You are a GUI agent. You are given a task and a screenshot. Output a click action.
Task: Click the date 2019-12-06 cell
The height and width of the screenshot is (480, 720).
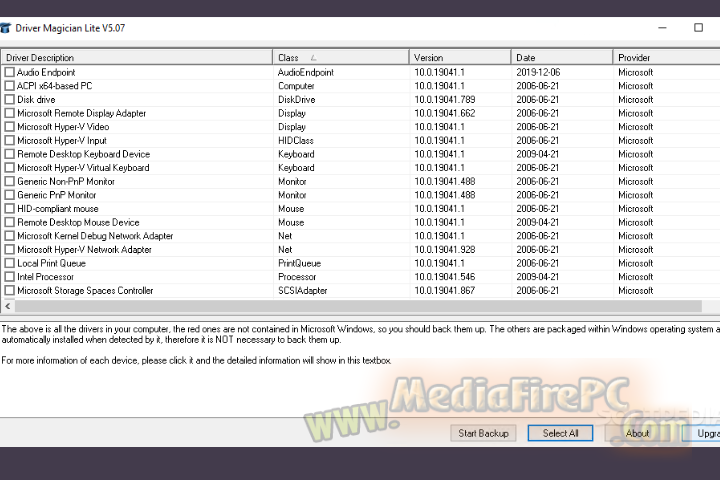(538, 72)
